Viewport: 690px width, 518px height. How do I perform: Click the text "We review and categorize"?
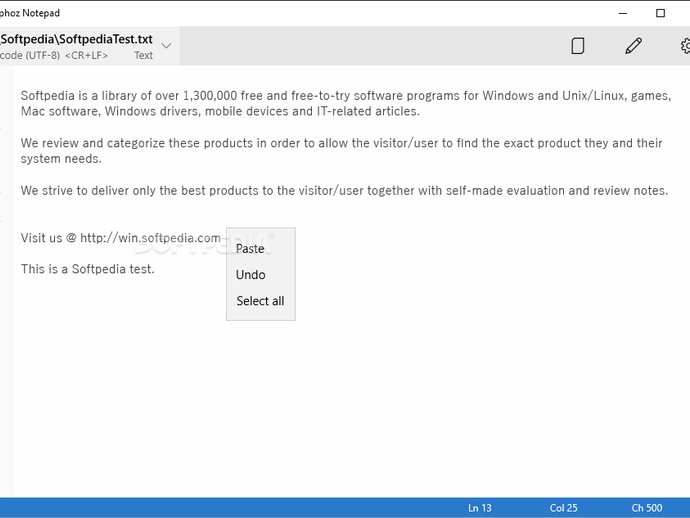click(x=93, y=143)
